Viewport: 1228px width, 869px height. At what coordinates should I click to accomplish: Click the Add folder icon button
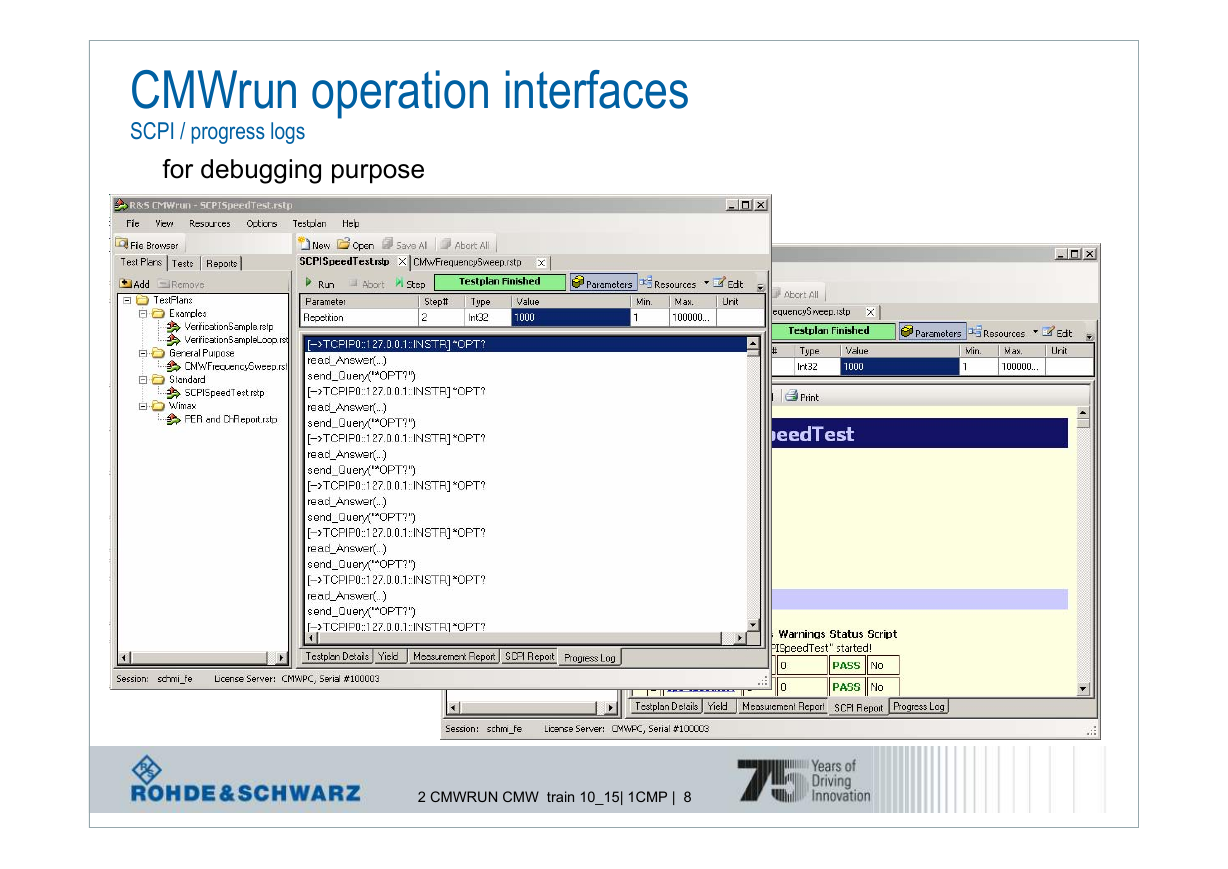pyautogui.click(x=135, y=284)
